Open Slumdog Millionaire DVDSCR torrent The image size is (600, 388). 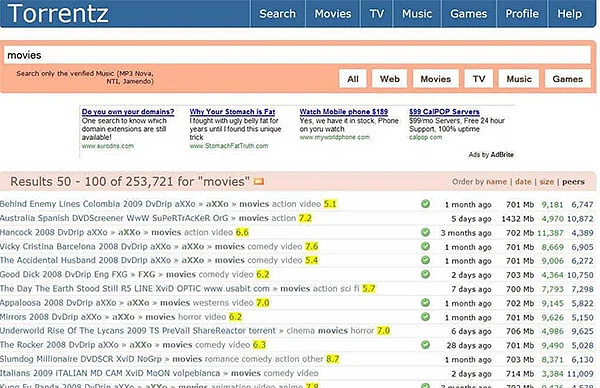[81, 359]
